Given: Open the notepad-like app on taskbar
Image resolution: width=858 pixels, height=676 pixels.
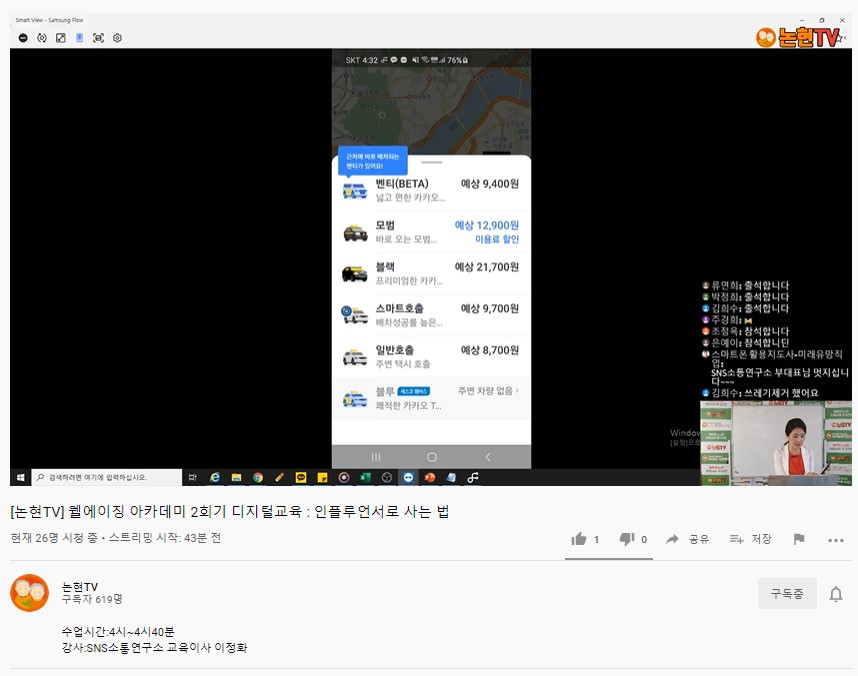Looking at the screenshot, I should point(451,477).
